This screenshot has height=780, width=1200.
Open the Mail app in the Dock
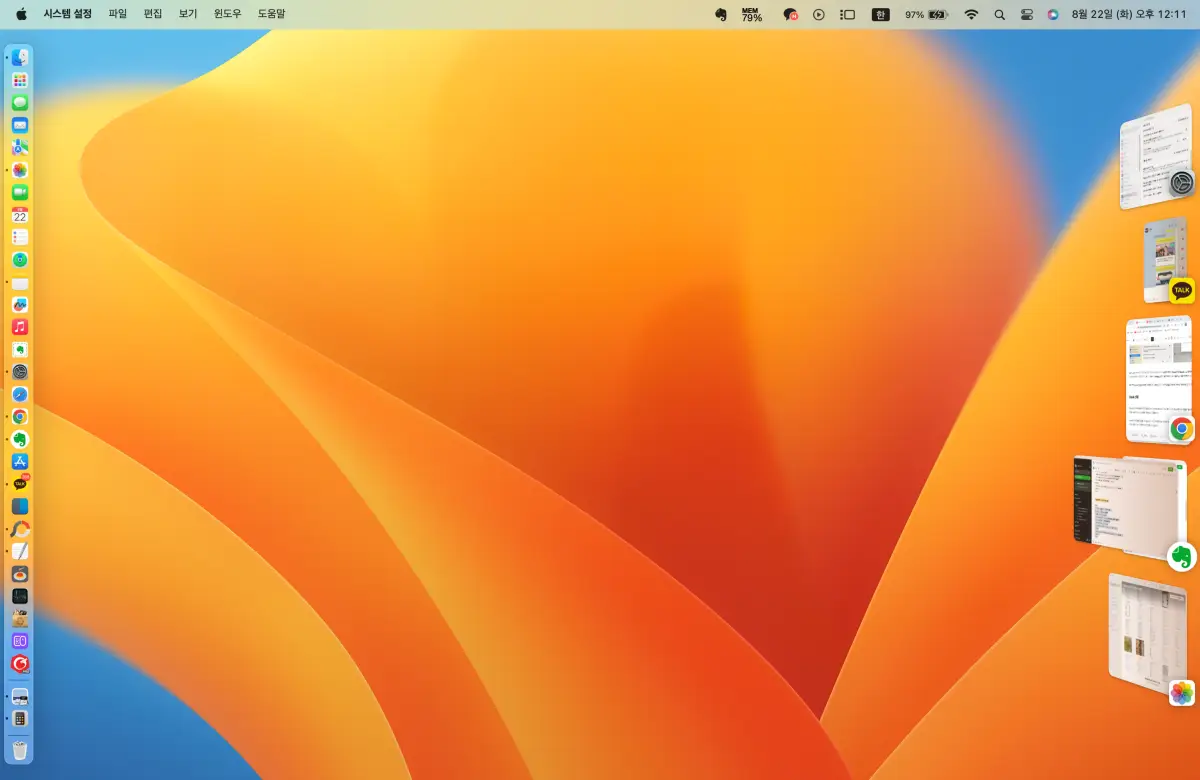pos(20,125)
